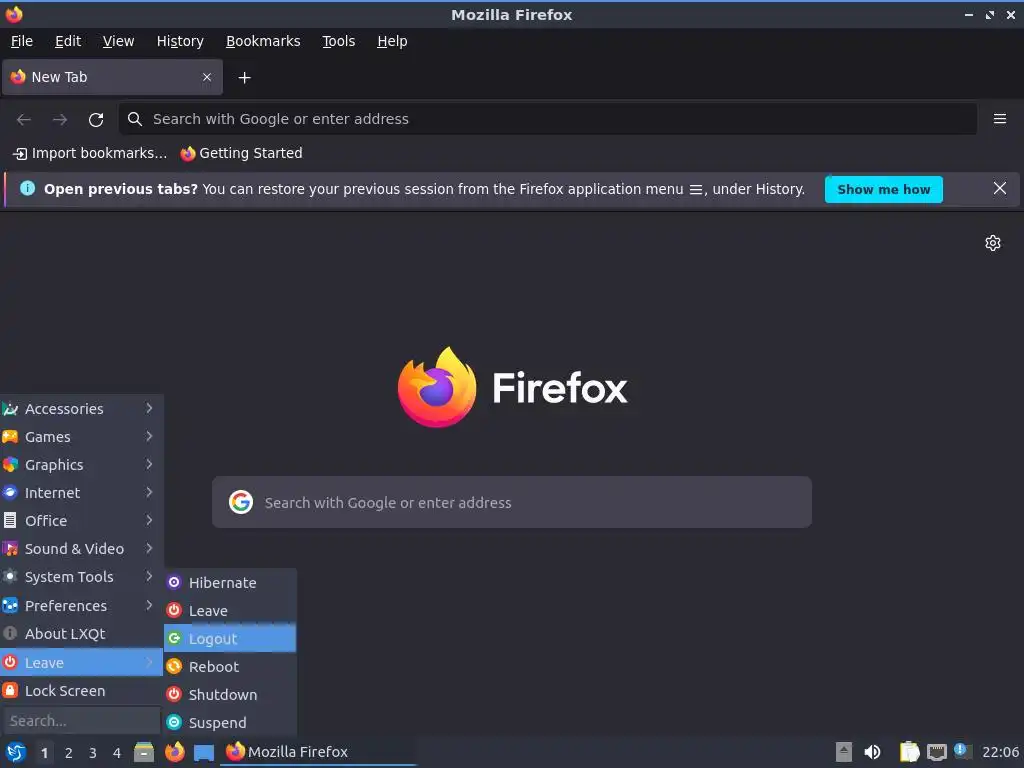
Task: Switch to virtual desktop 1
Action: [44, 753]
